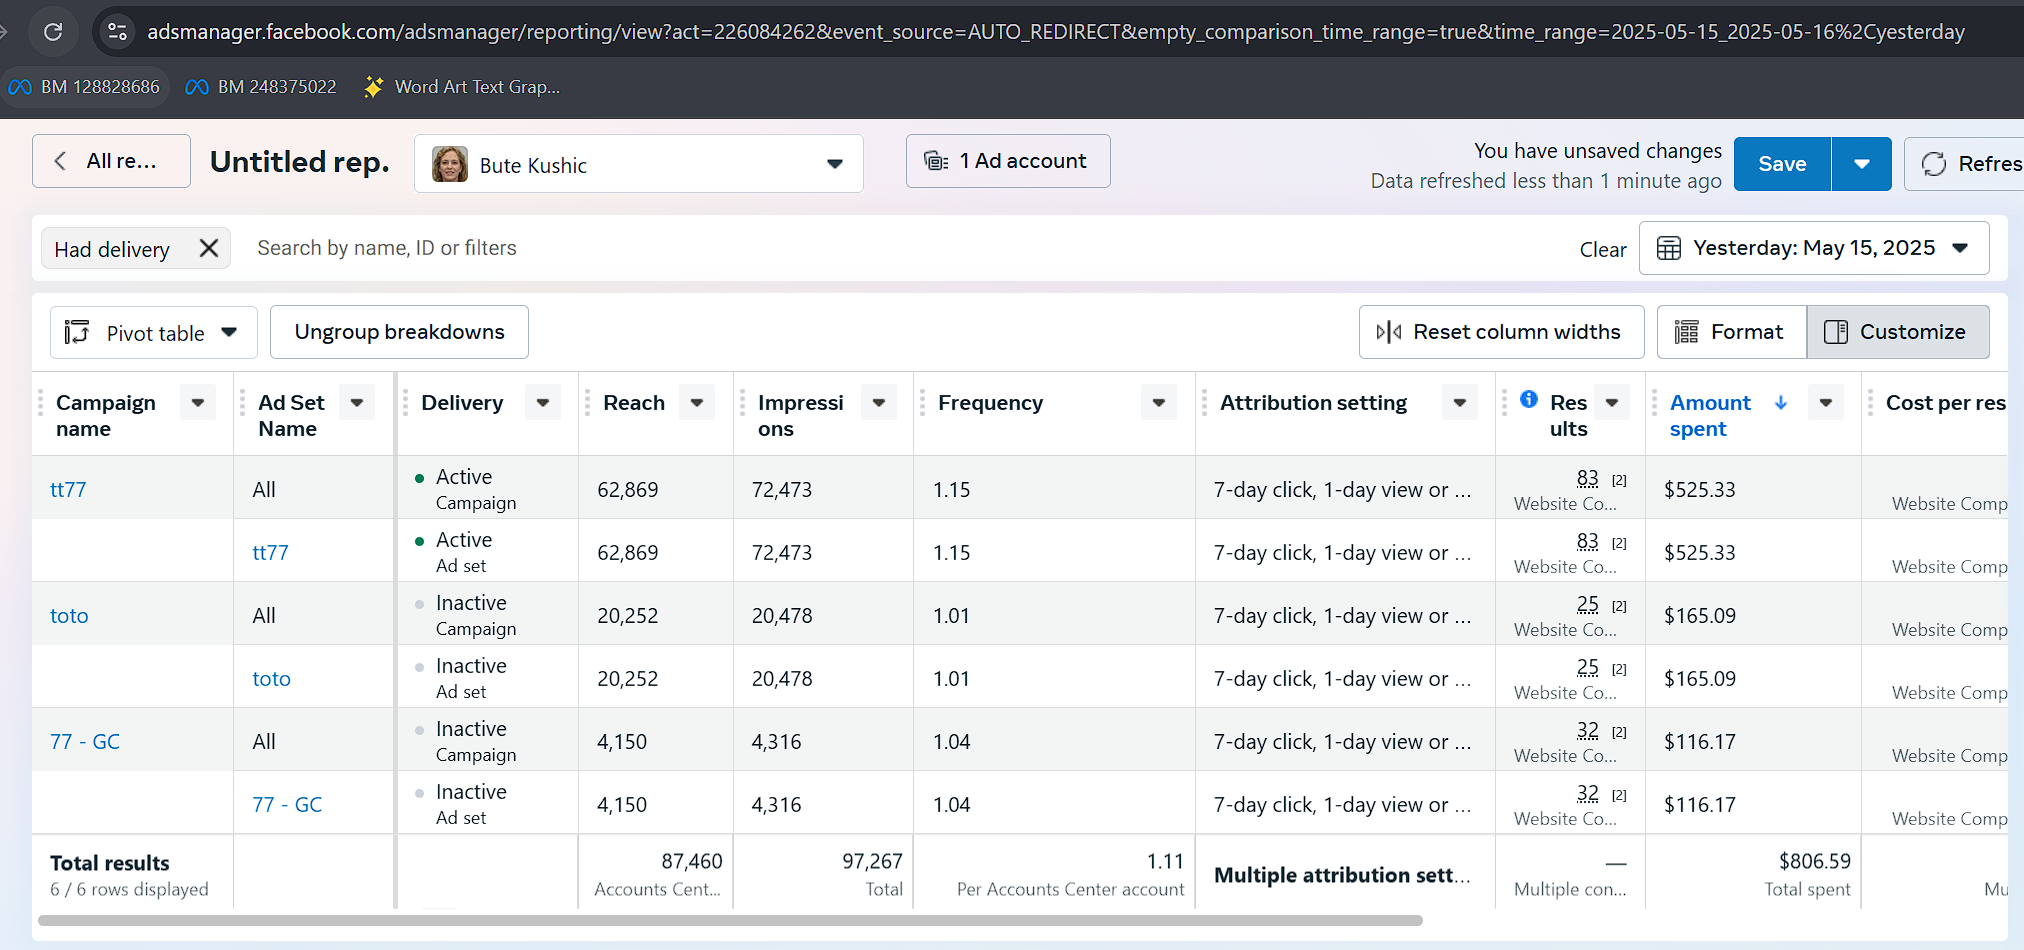This screenshot has height=950, width=2024.
Task: Click the browser reload page icon
Action: [53, 32]
